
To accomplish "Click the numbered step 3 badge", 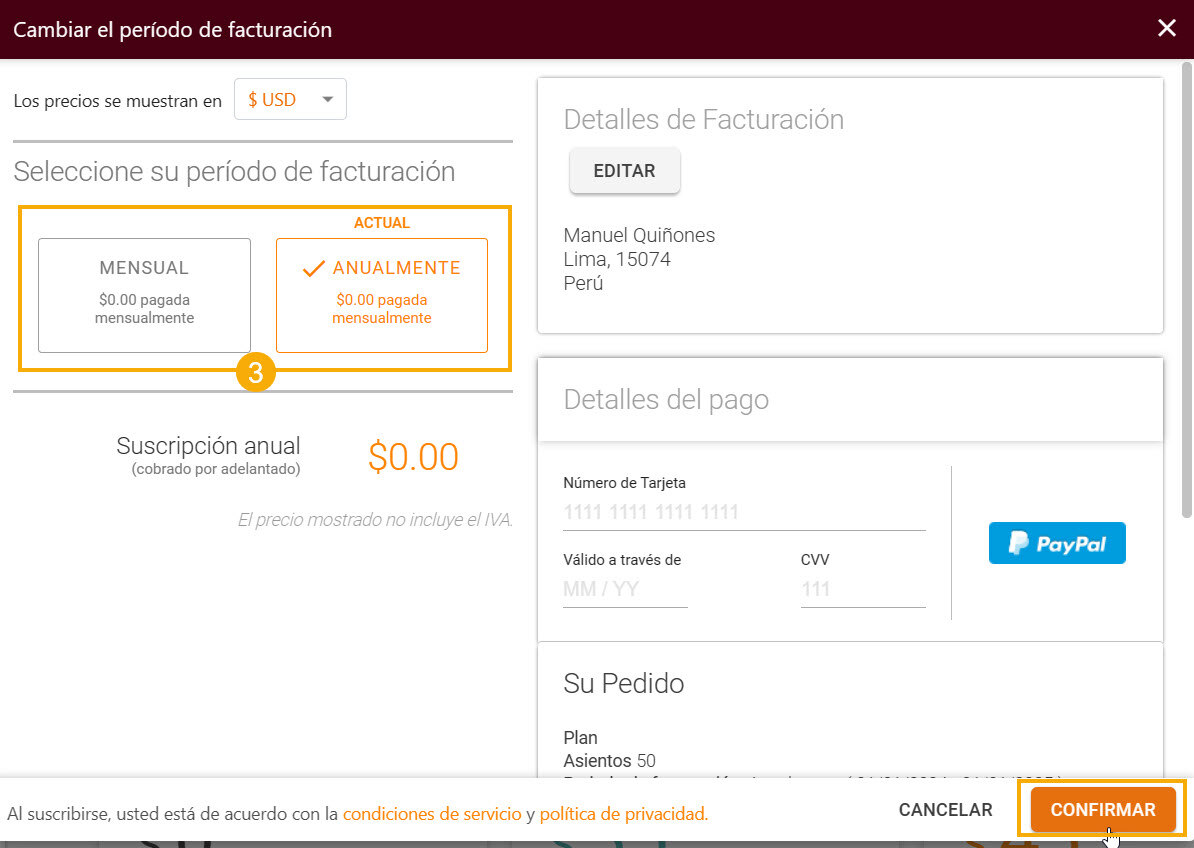I will click(x=256, y=372).
